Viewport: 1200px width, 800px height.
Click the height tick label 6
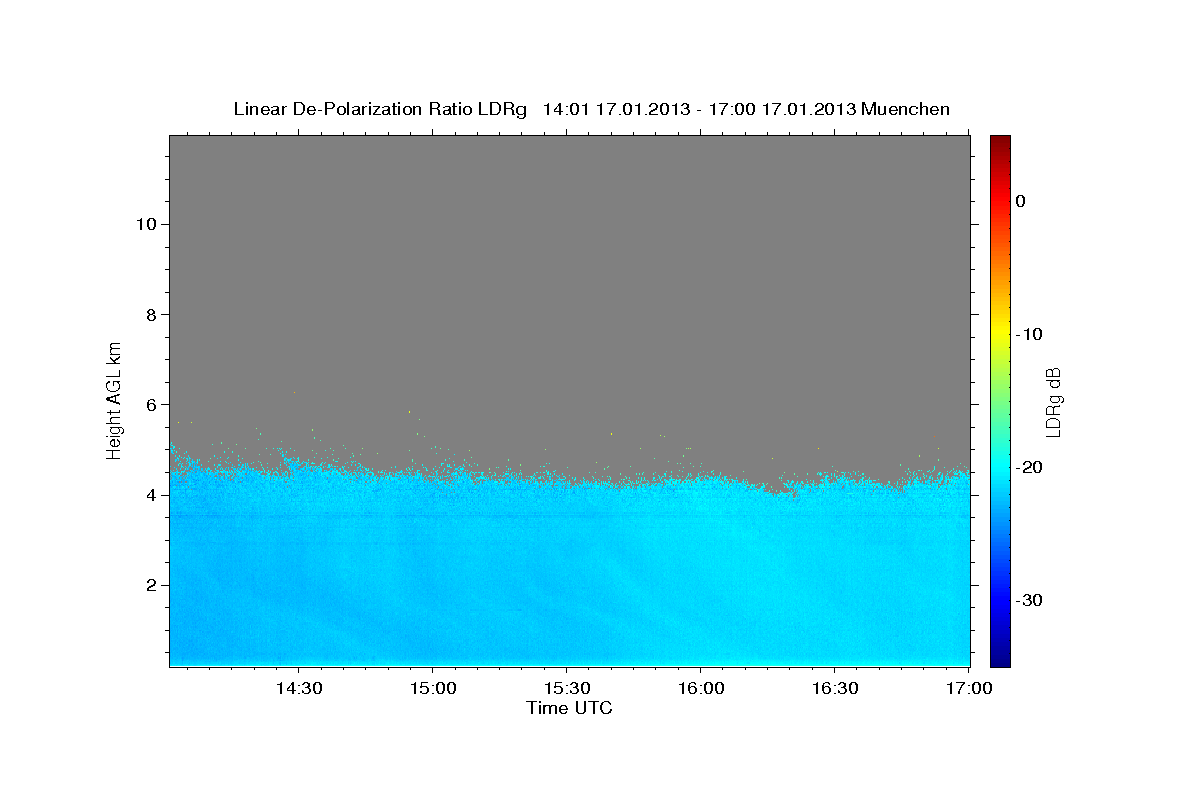[x=149, y=404]
